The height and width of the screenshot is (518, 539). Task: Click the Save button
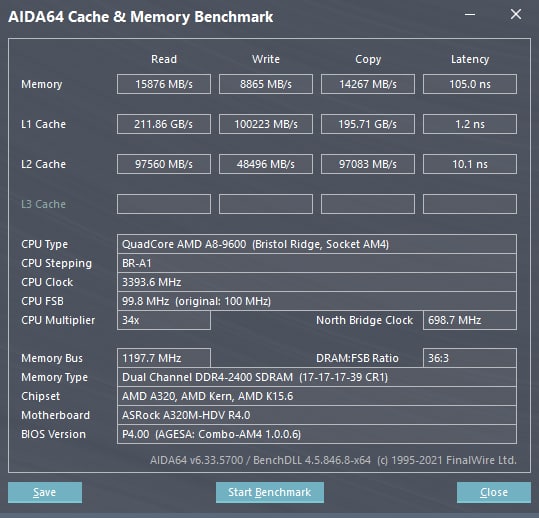click(x=45, y=492)
